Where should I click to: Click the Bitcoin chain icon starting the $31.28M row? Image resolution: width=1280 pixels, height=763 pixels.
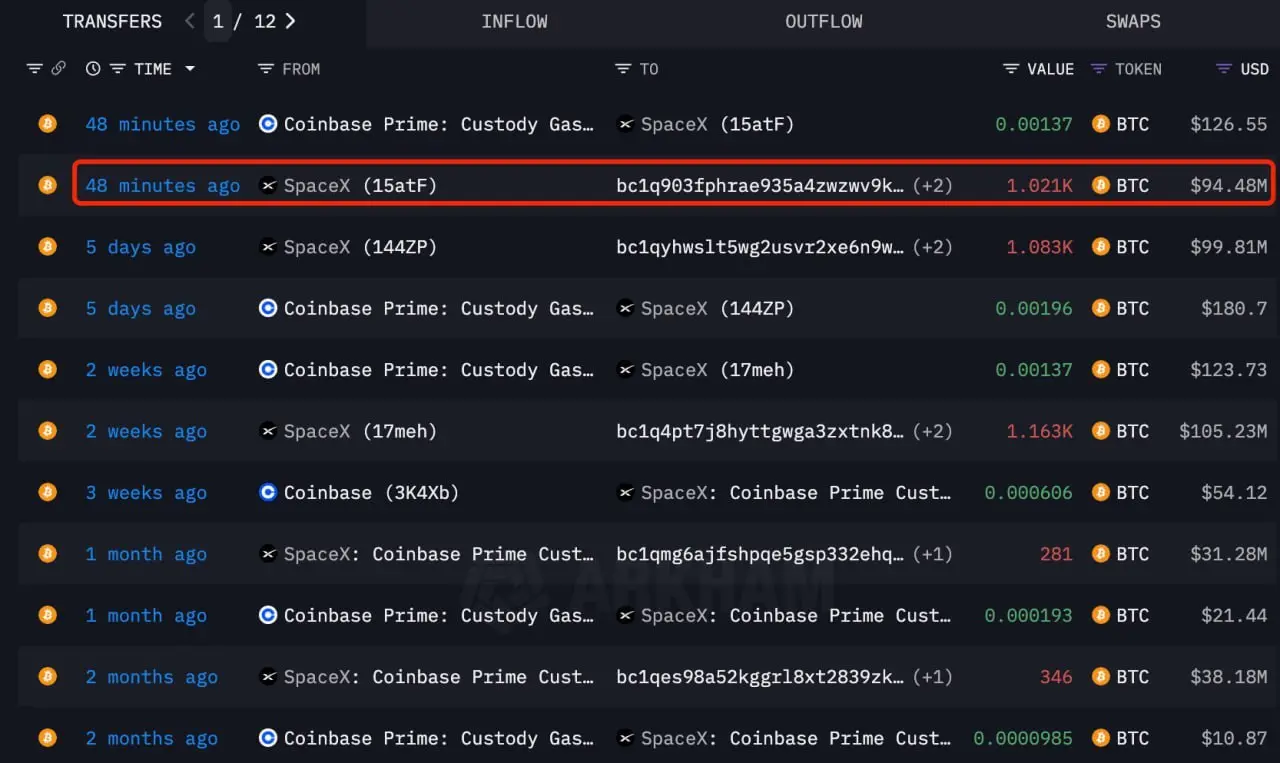click(x=47, y=554)
